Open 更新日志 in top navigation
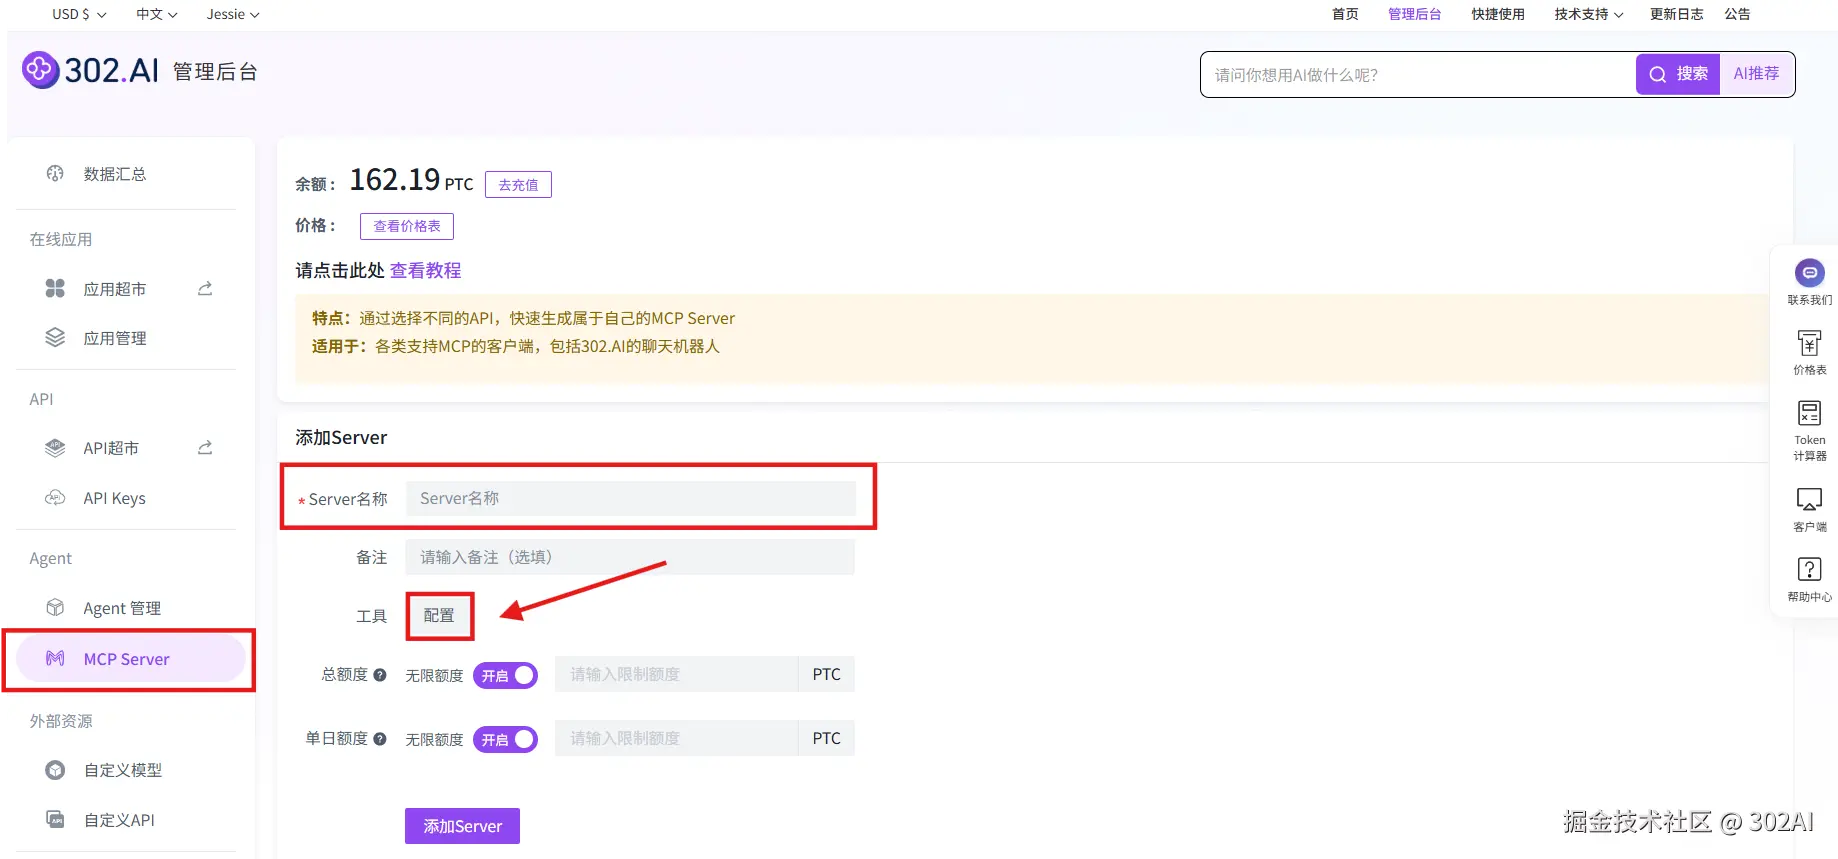 click(x=1676, y=14)
